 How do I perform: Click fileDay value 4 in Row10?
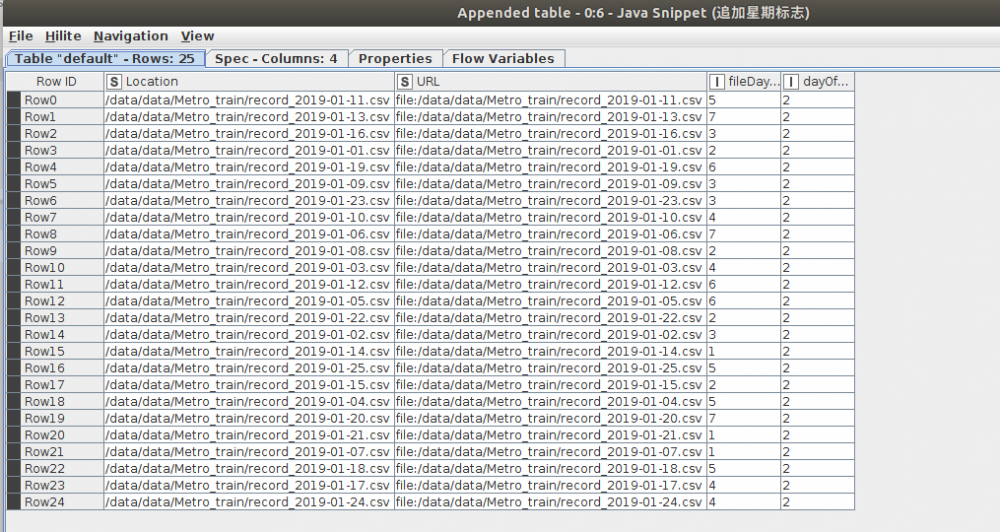[744, 267]
